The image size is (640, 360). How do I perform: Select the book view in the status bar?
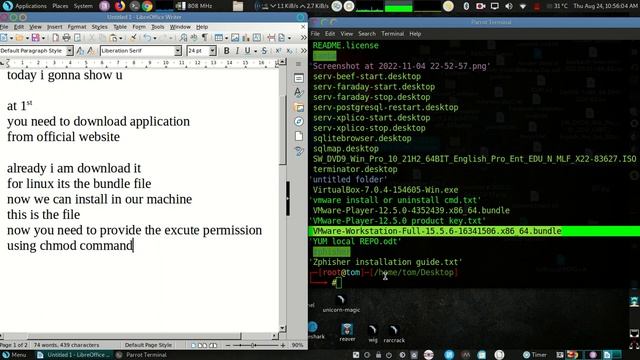213,345
